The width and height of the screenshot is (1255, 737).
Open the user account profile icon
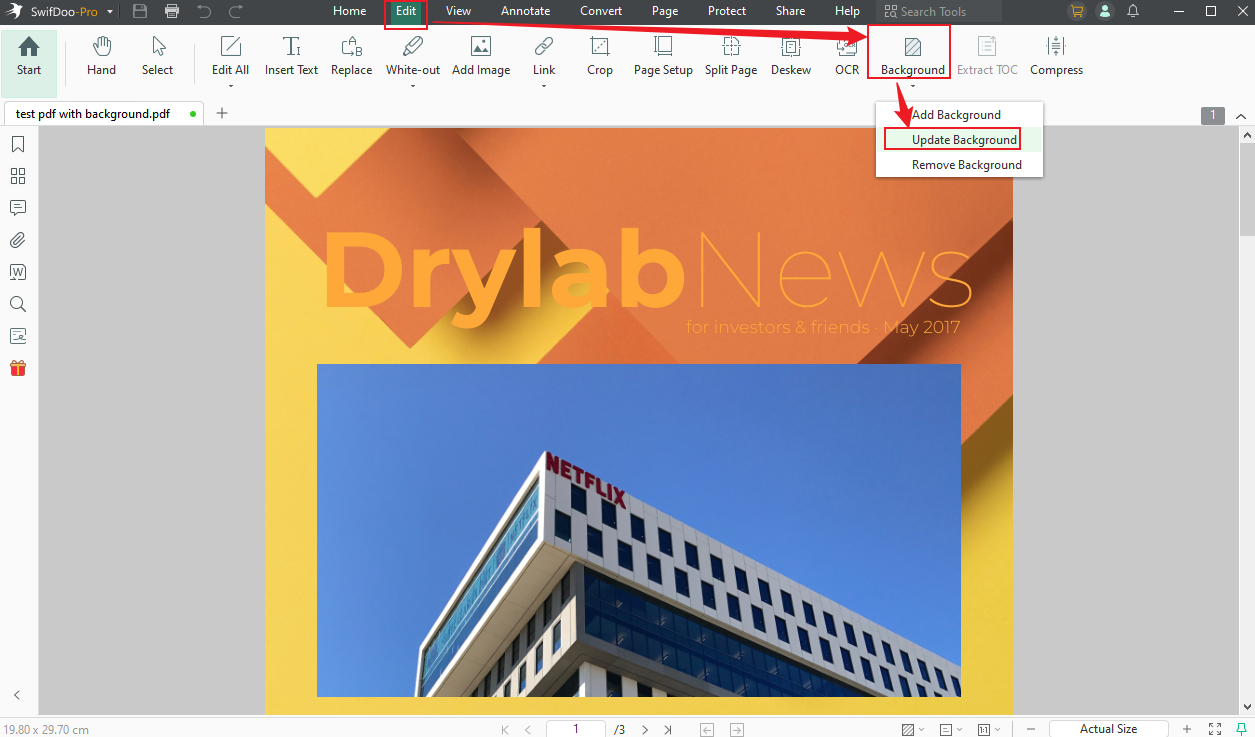pos(1105,11)
